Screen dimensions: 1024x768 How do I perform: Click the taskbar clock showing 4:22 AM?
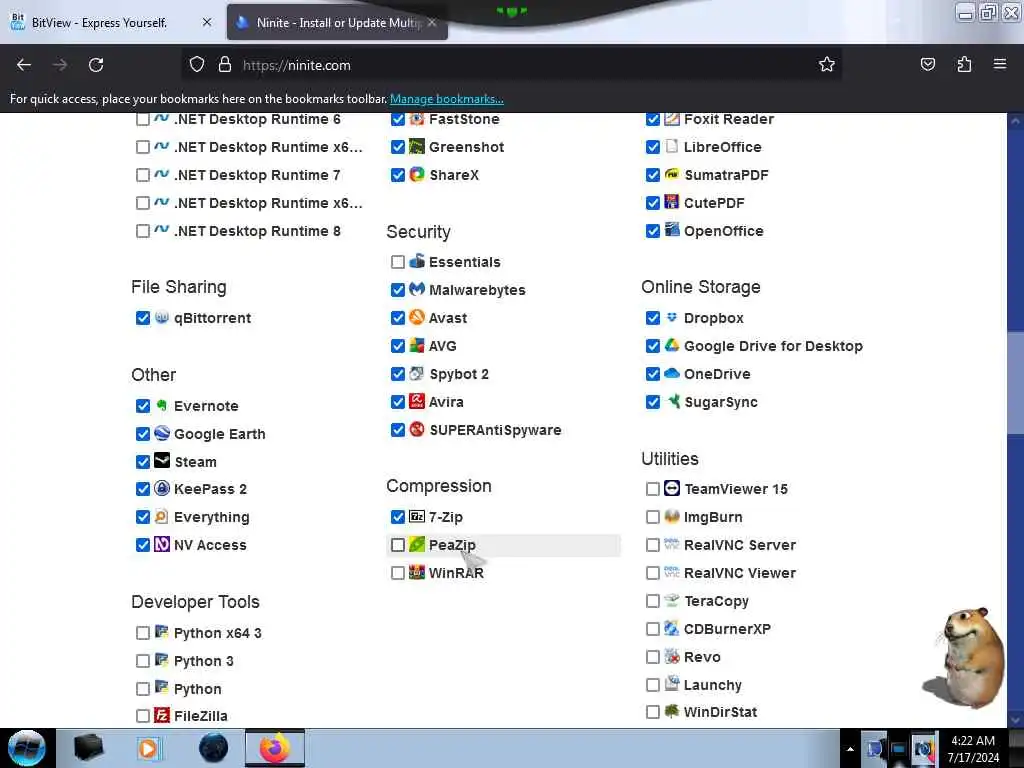[x=973, y=749]
